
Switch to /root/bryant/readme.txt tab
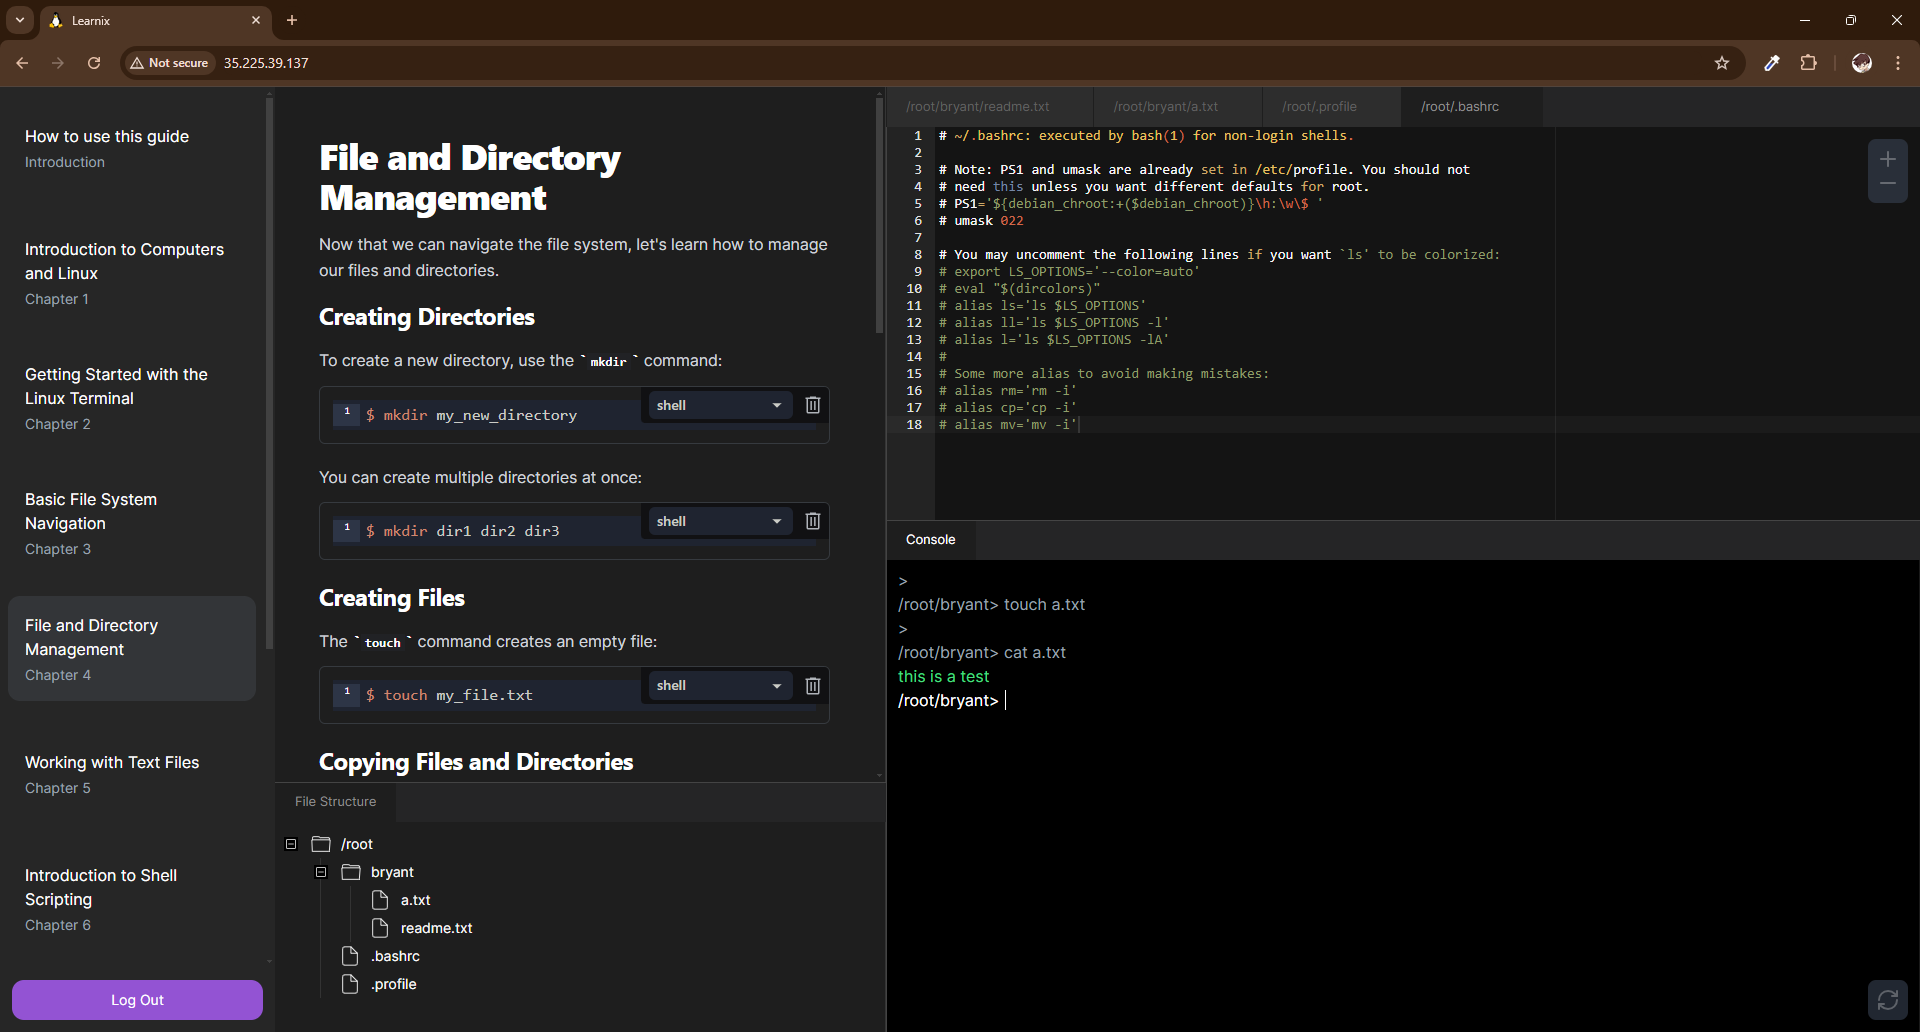click(977, 107)
